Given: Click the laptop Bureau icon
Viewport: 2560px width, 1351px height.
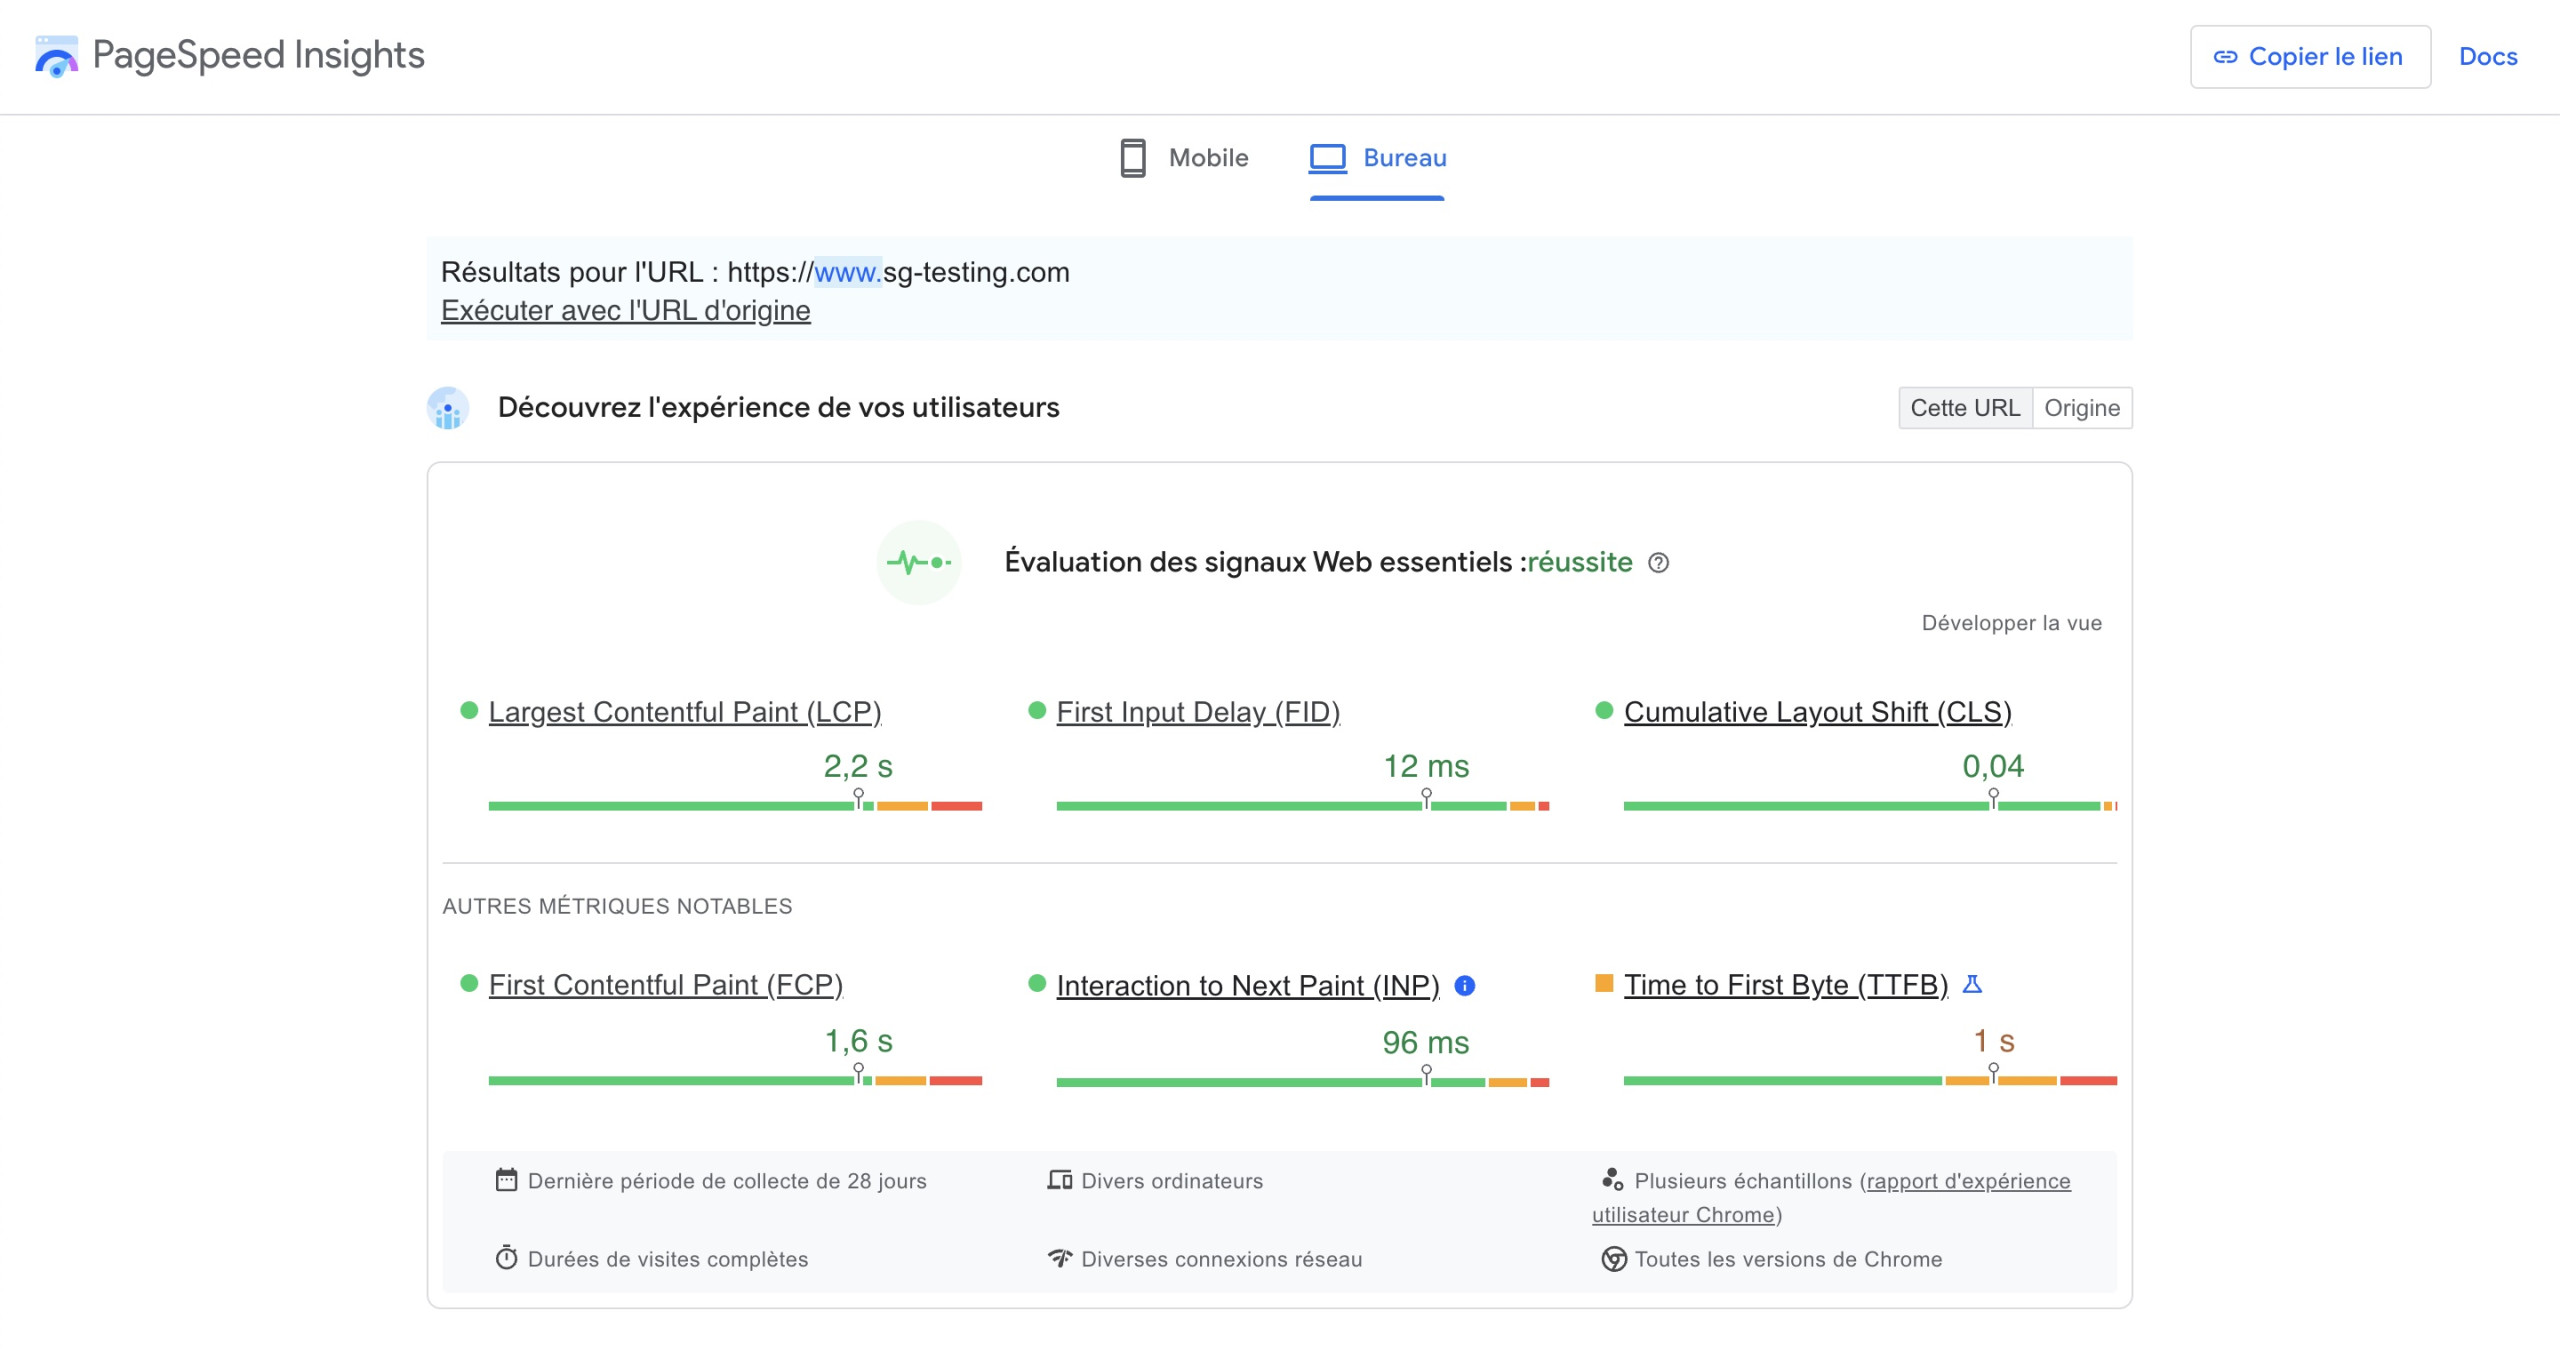Looking at the screenshot, I should [1328, 158].
